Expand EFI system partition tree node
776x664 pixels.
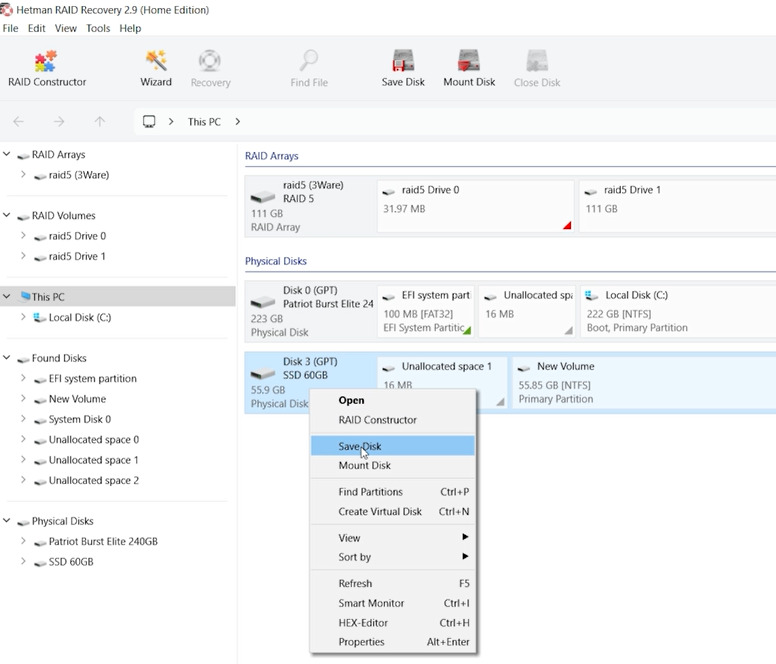pyautogui.click(x=23, y=378)
